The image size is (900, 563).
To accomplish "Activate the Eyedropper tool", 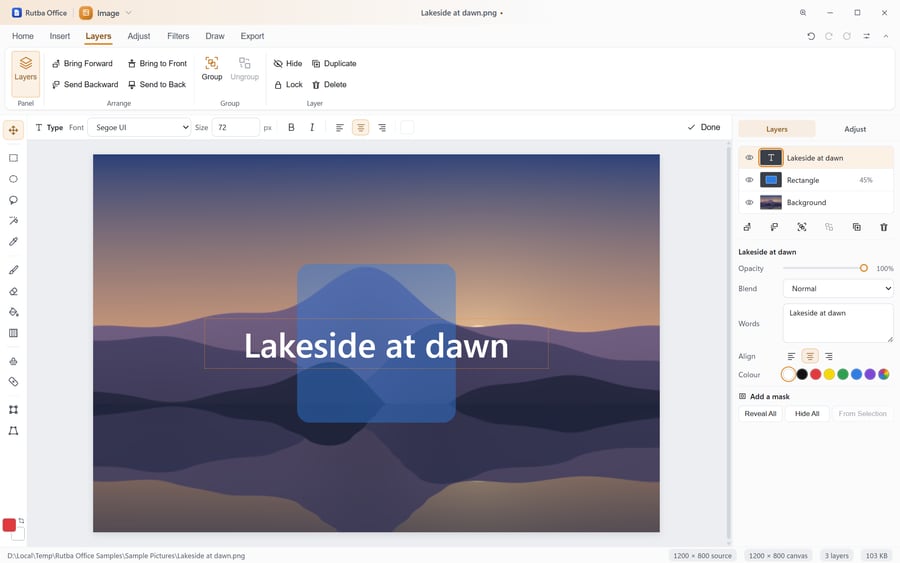I will pos(13,242).
